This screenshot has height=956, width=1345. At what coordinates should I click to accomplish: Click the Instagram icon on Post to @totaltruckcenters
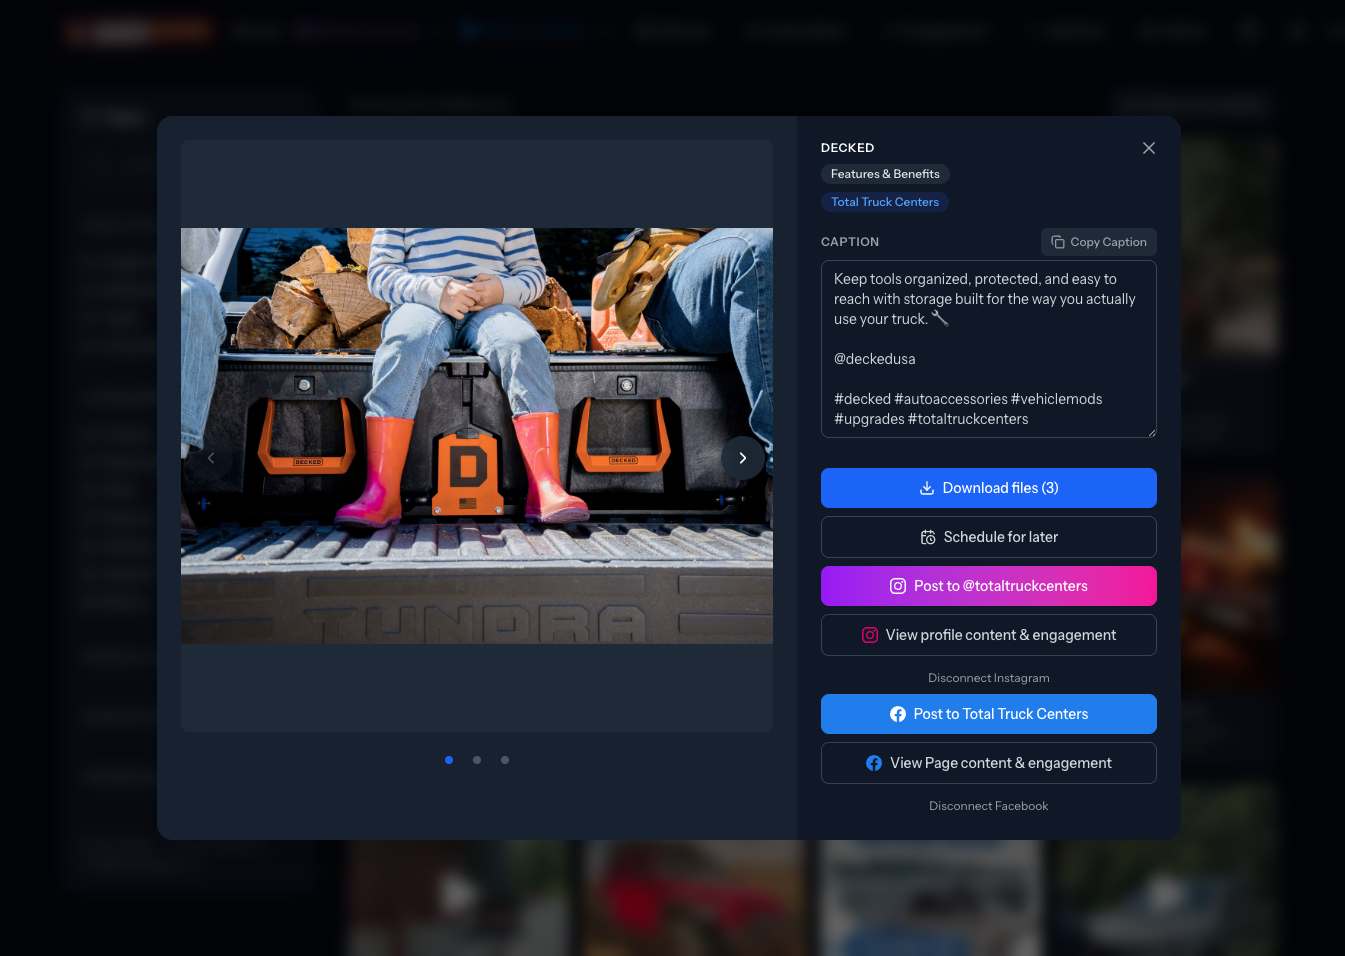pyautogui.click(x=898, y=586)
